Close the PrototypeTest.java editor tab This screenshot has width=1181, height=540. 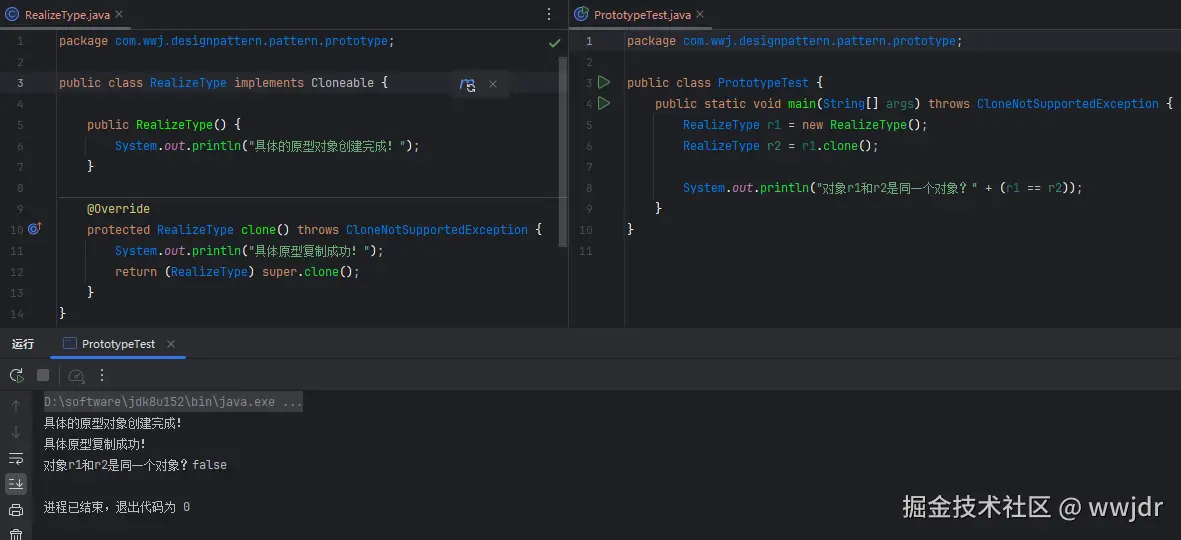tap(700, 14)
